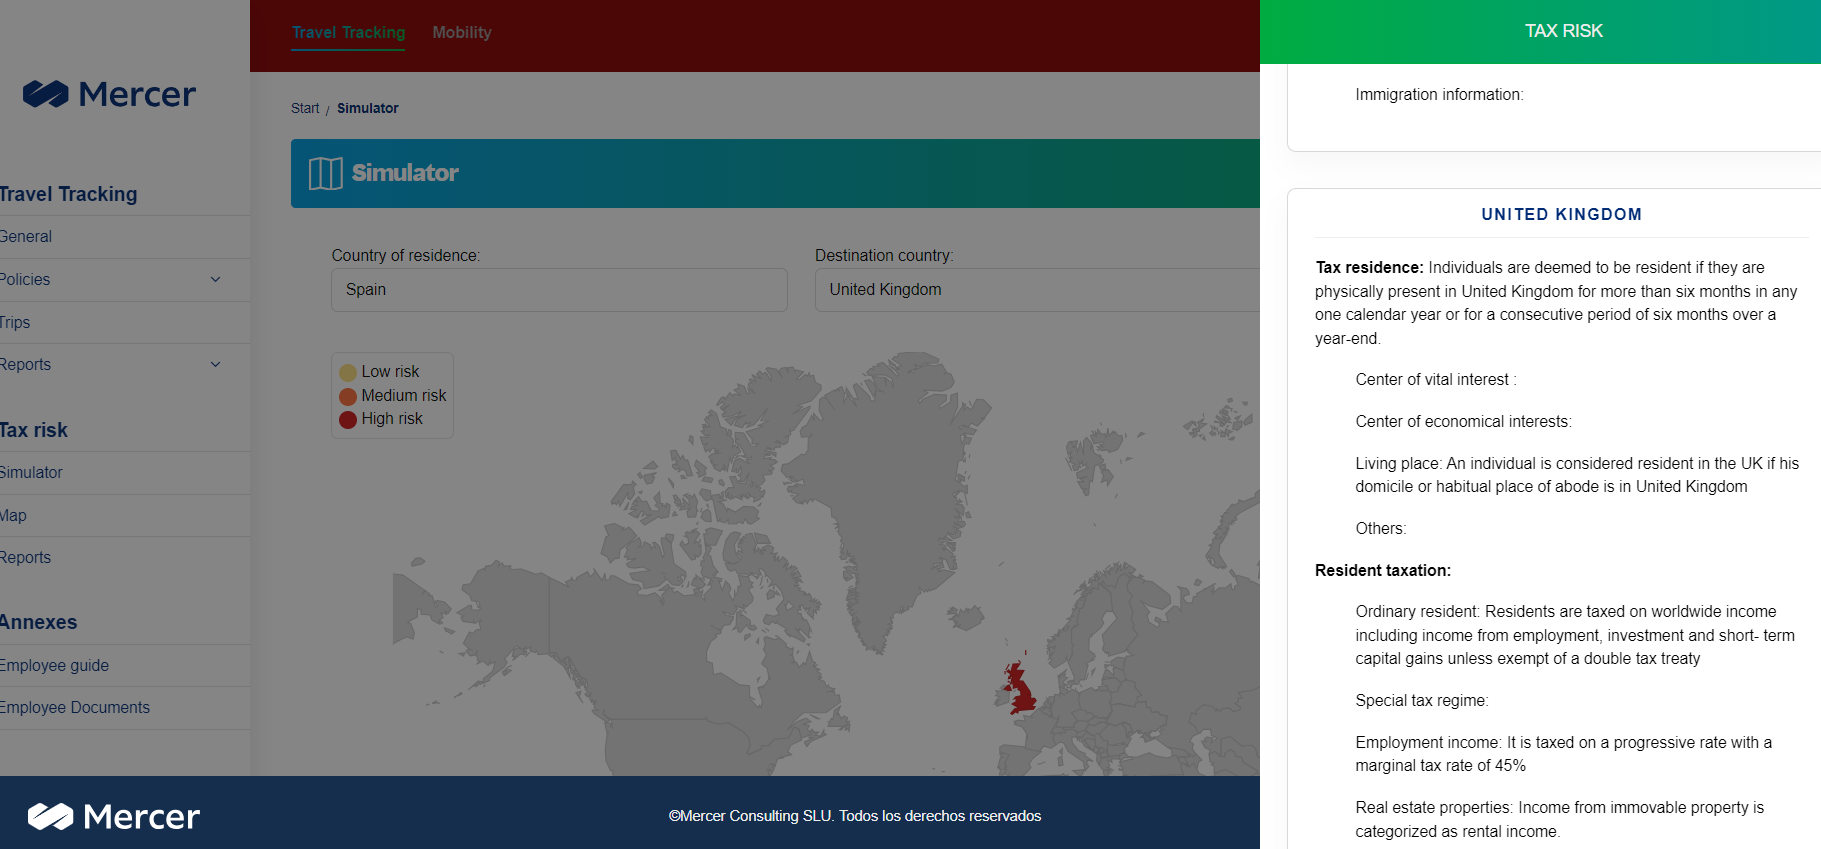Click the Medium risk legend dot
Screen dimensions: 1821x849
coord(348,396)
